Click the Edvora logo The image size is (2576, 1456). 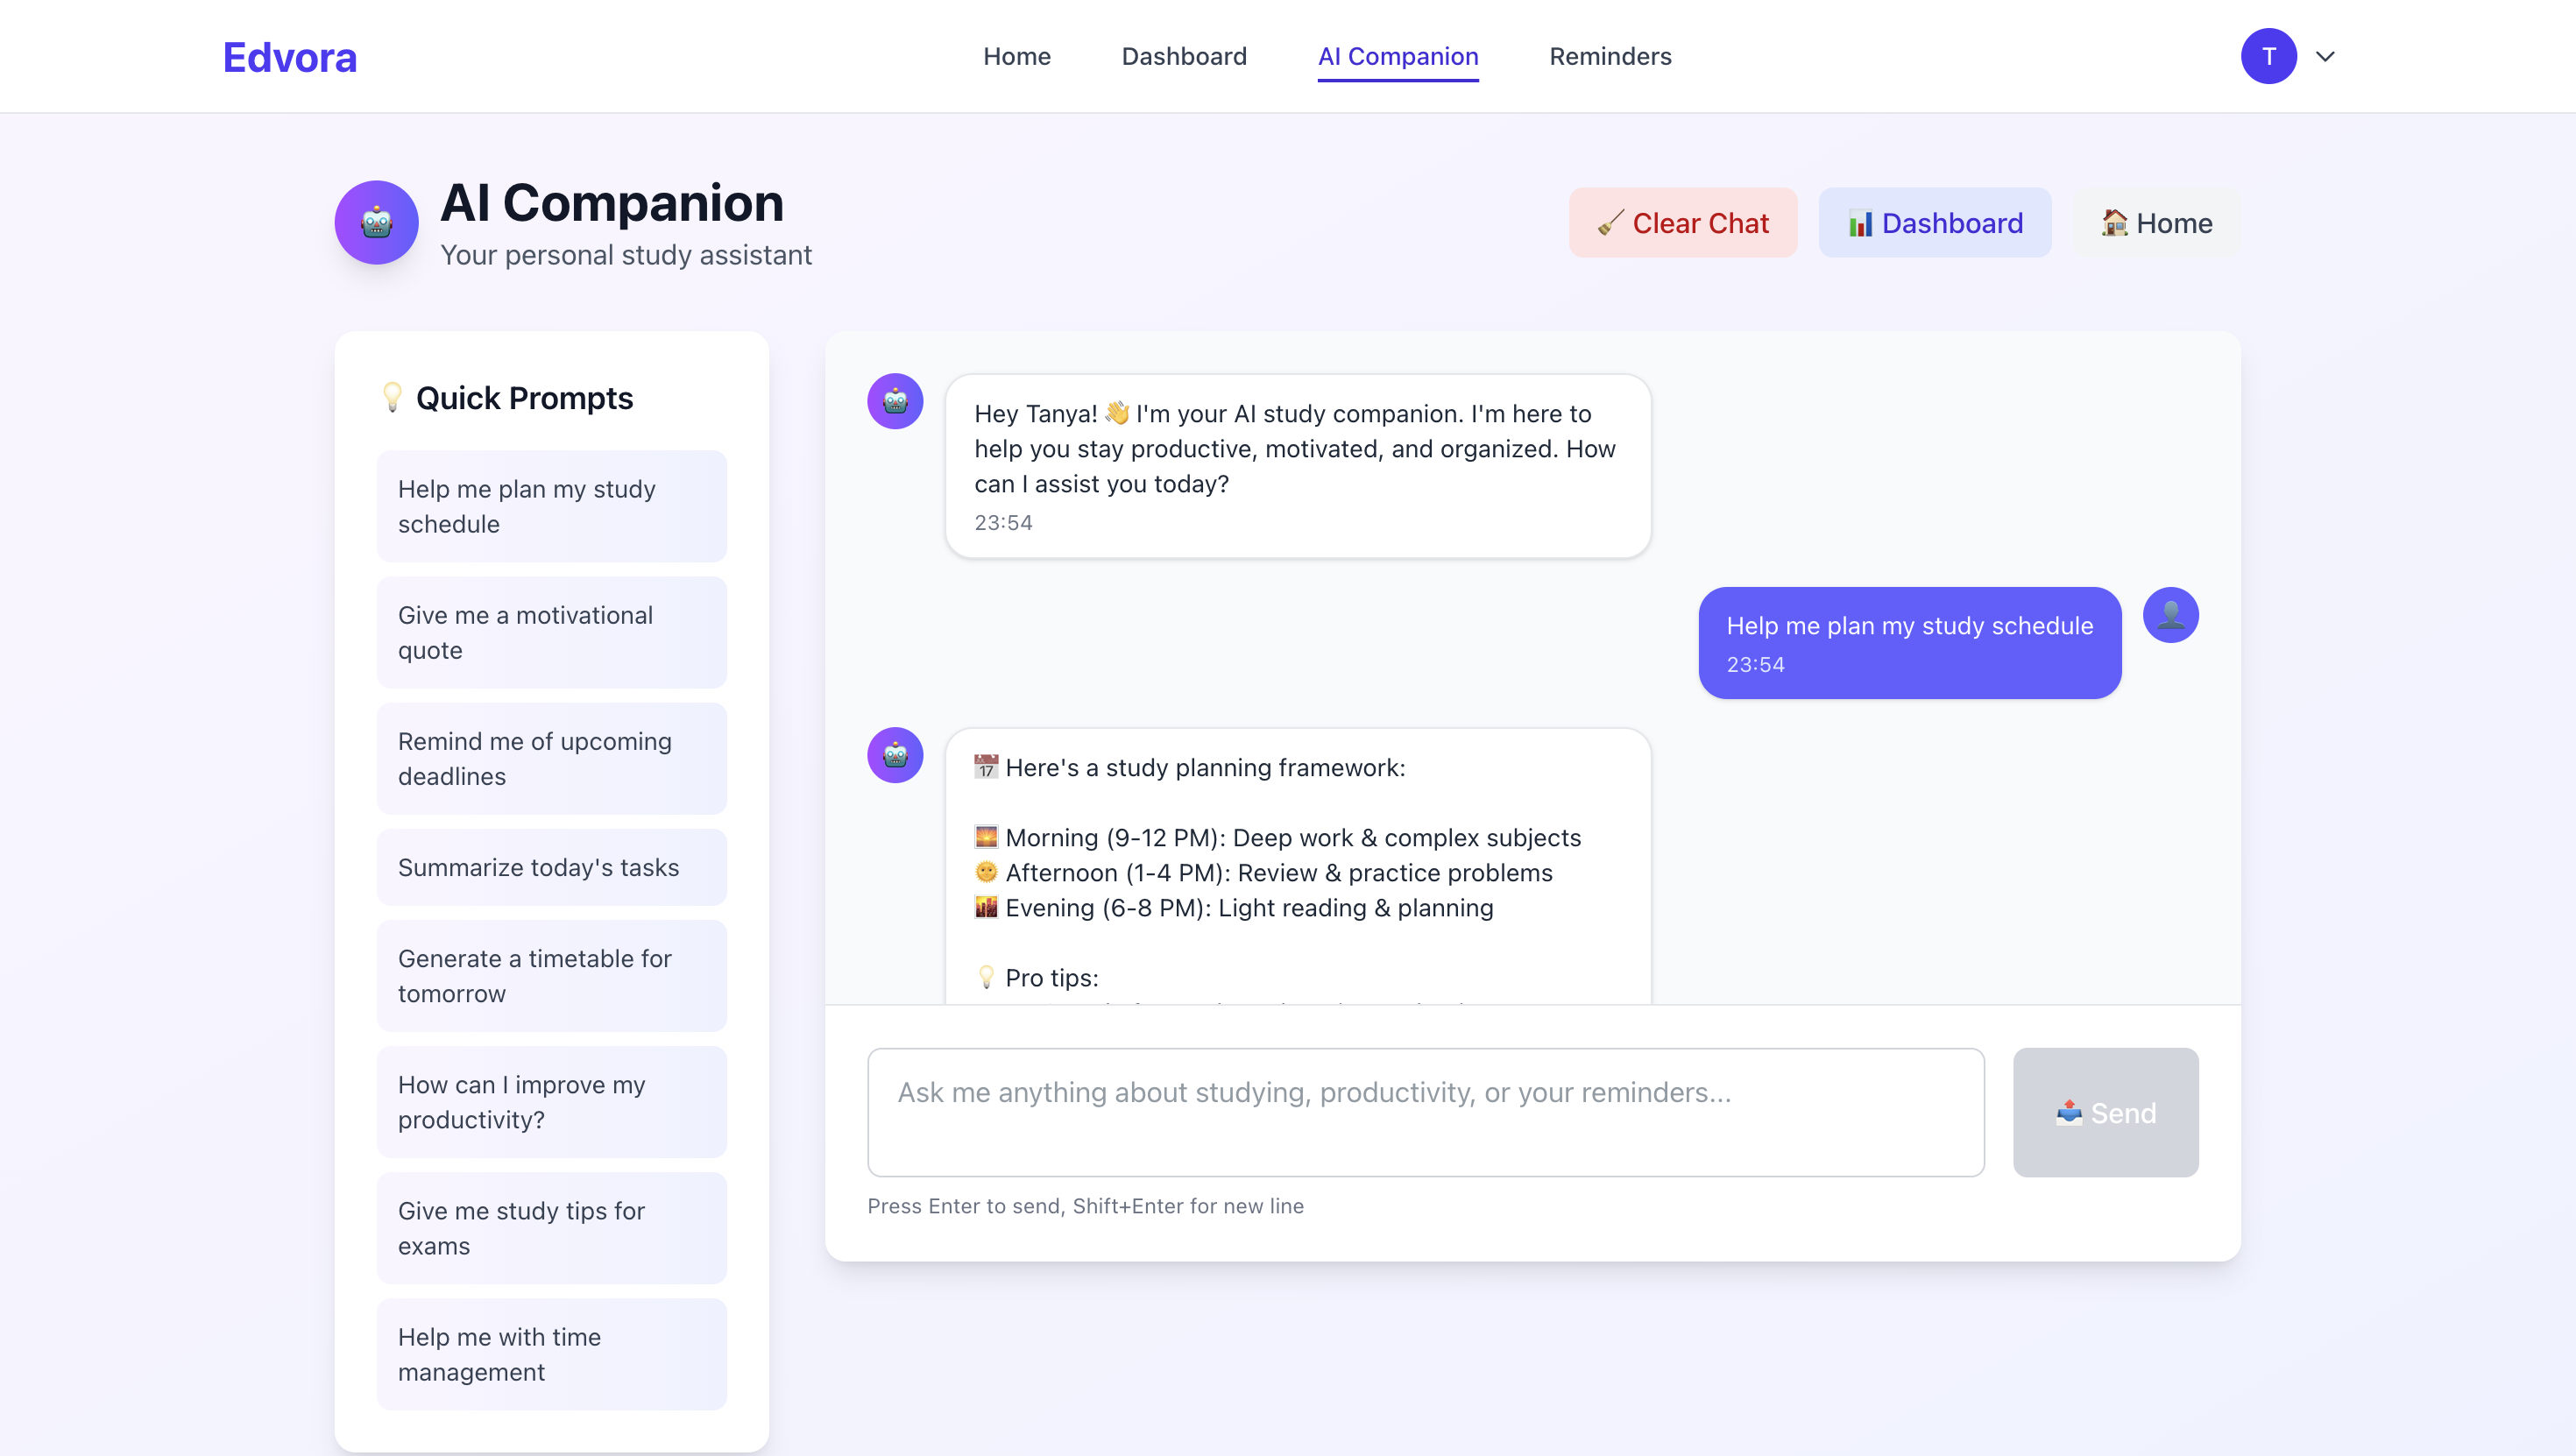290,57
